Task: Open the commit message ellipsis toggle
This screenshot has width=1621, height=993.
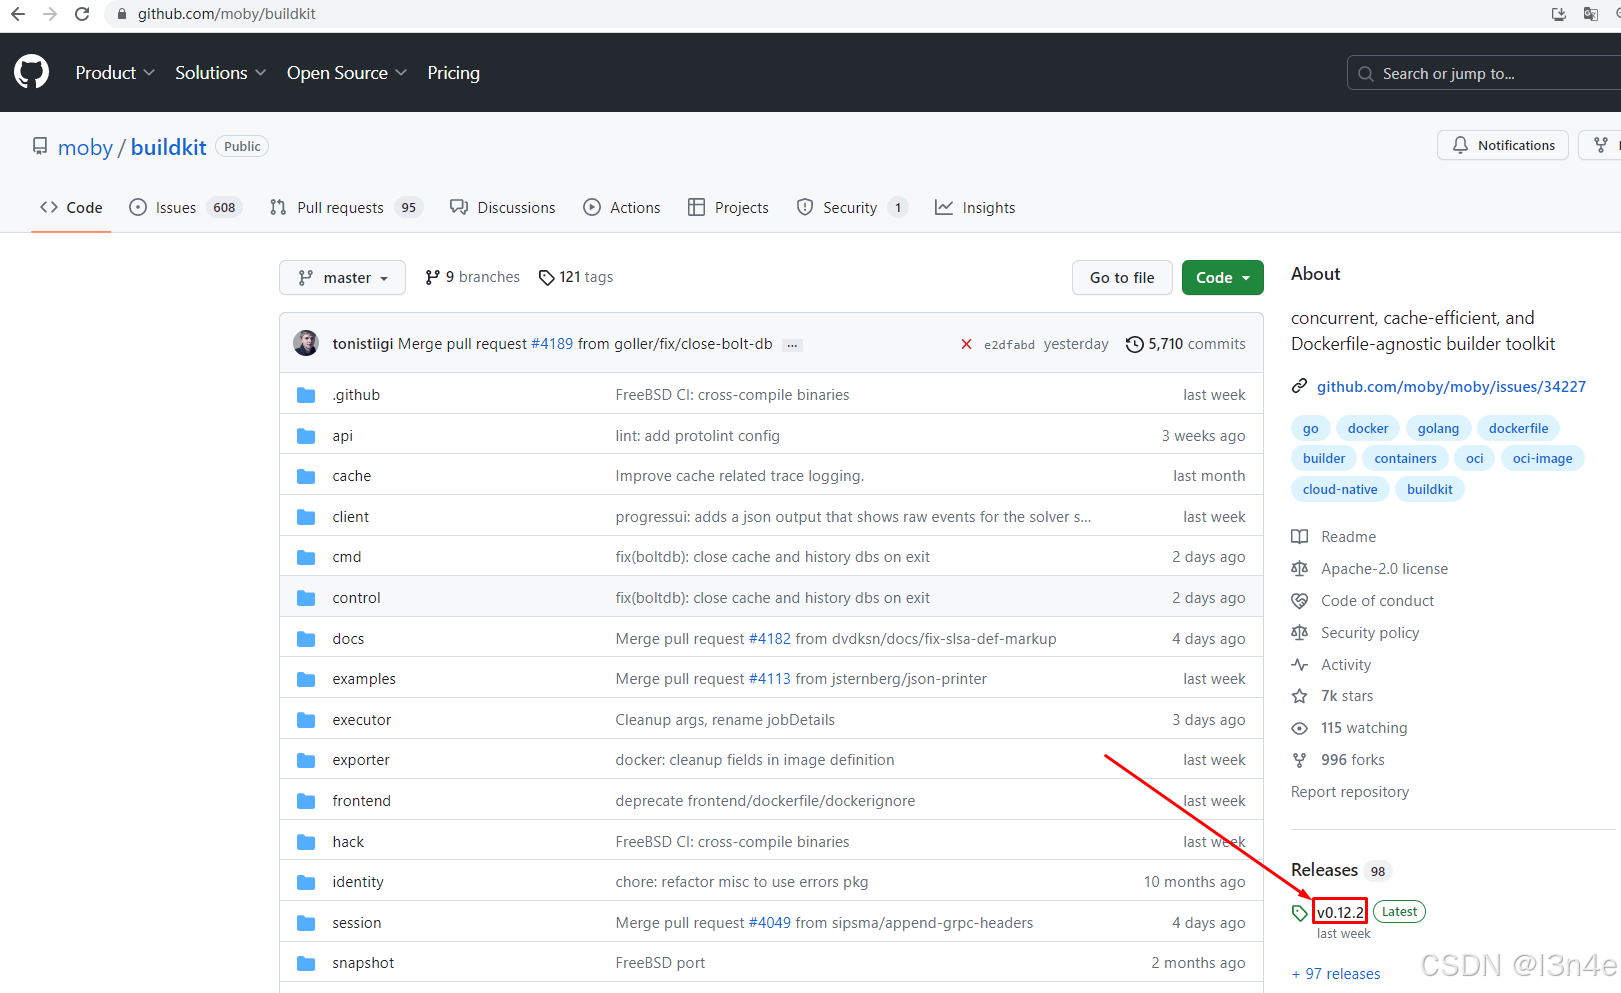Action: 791,344
